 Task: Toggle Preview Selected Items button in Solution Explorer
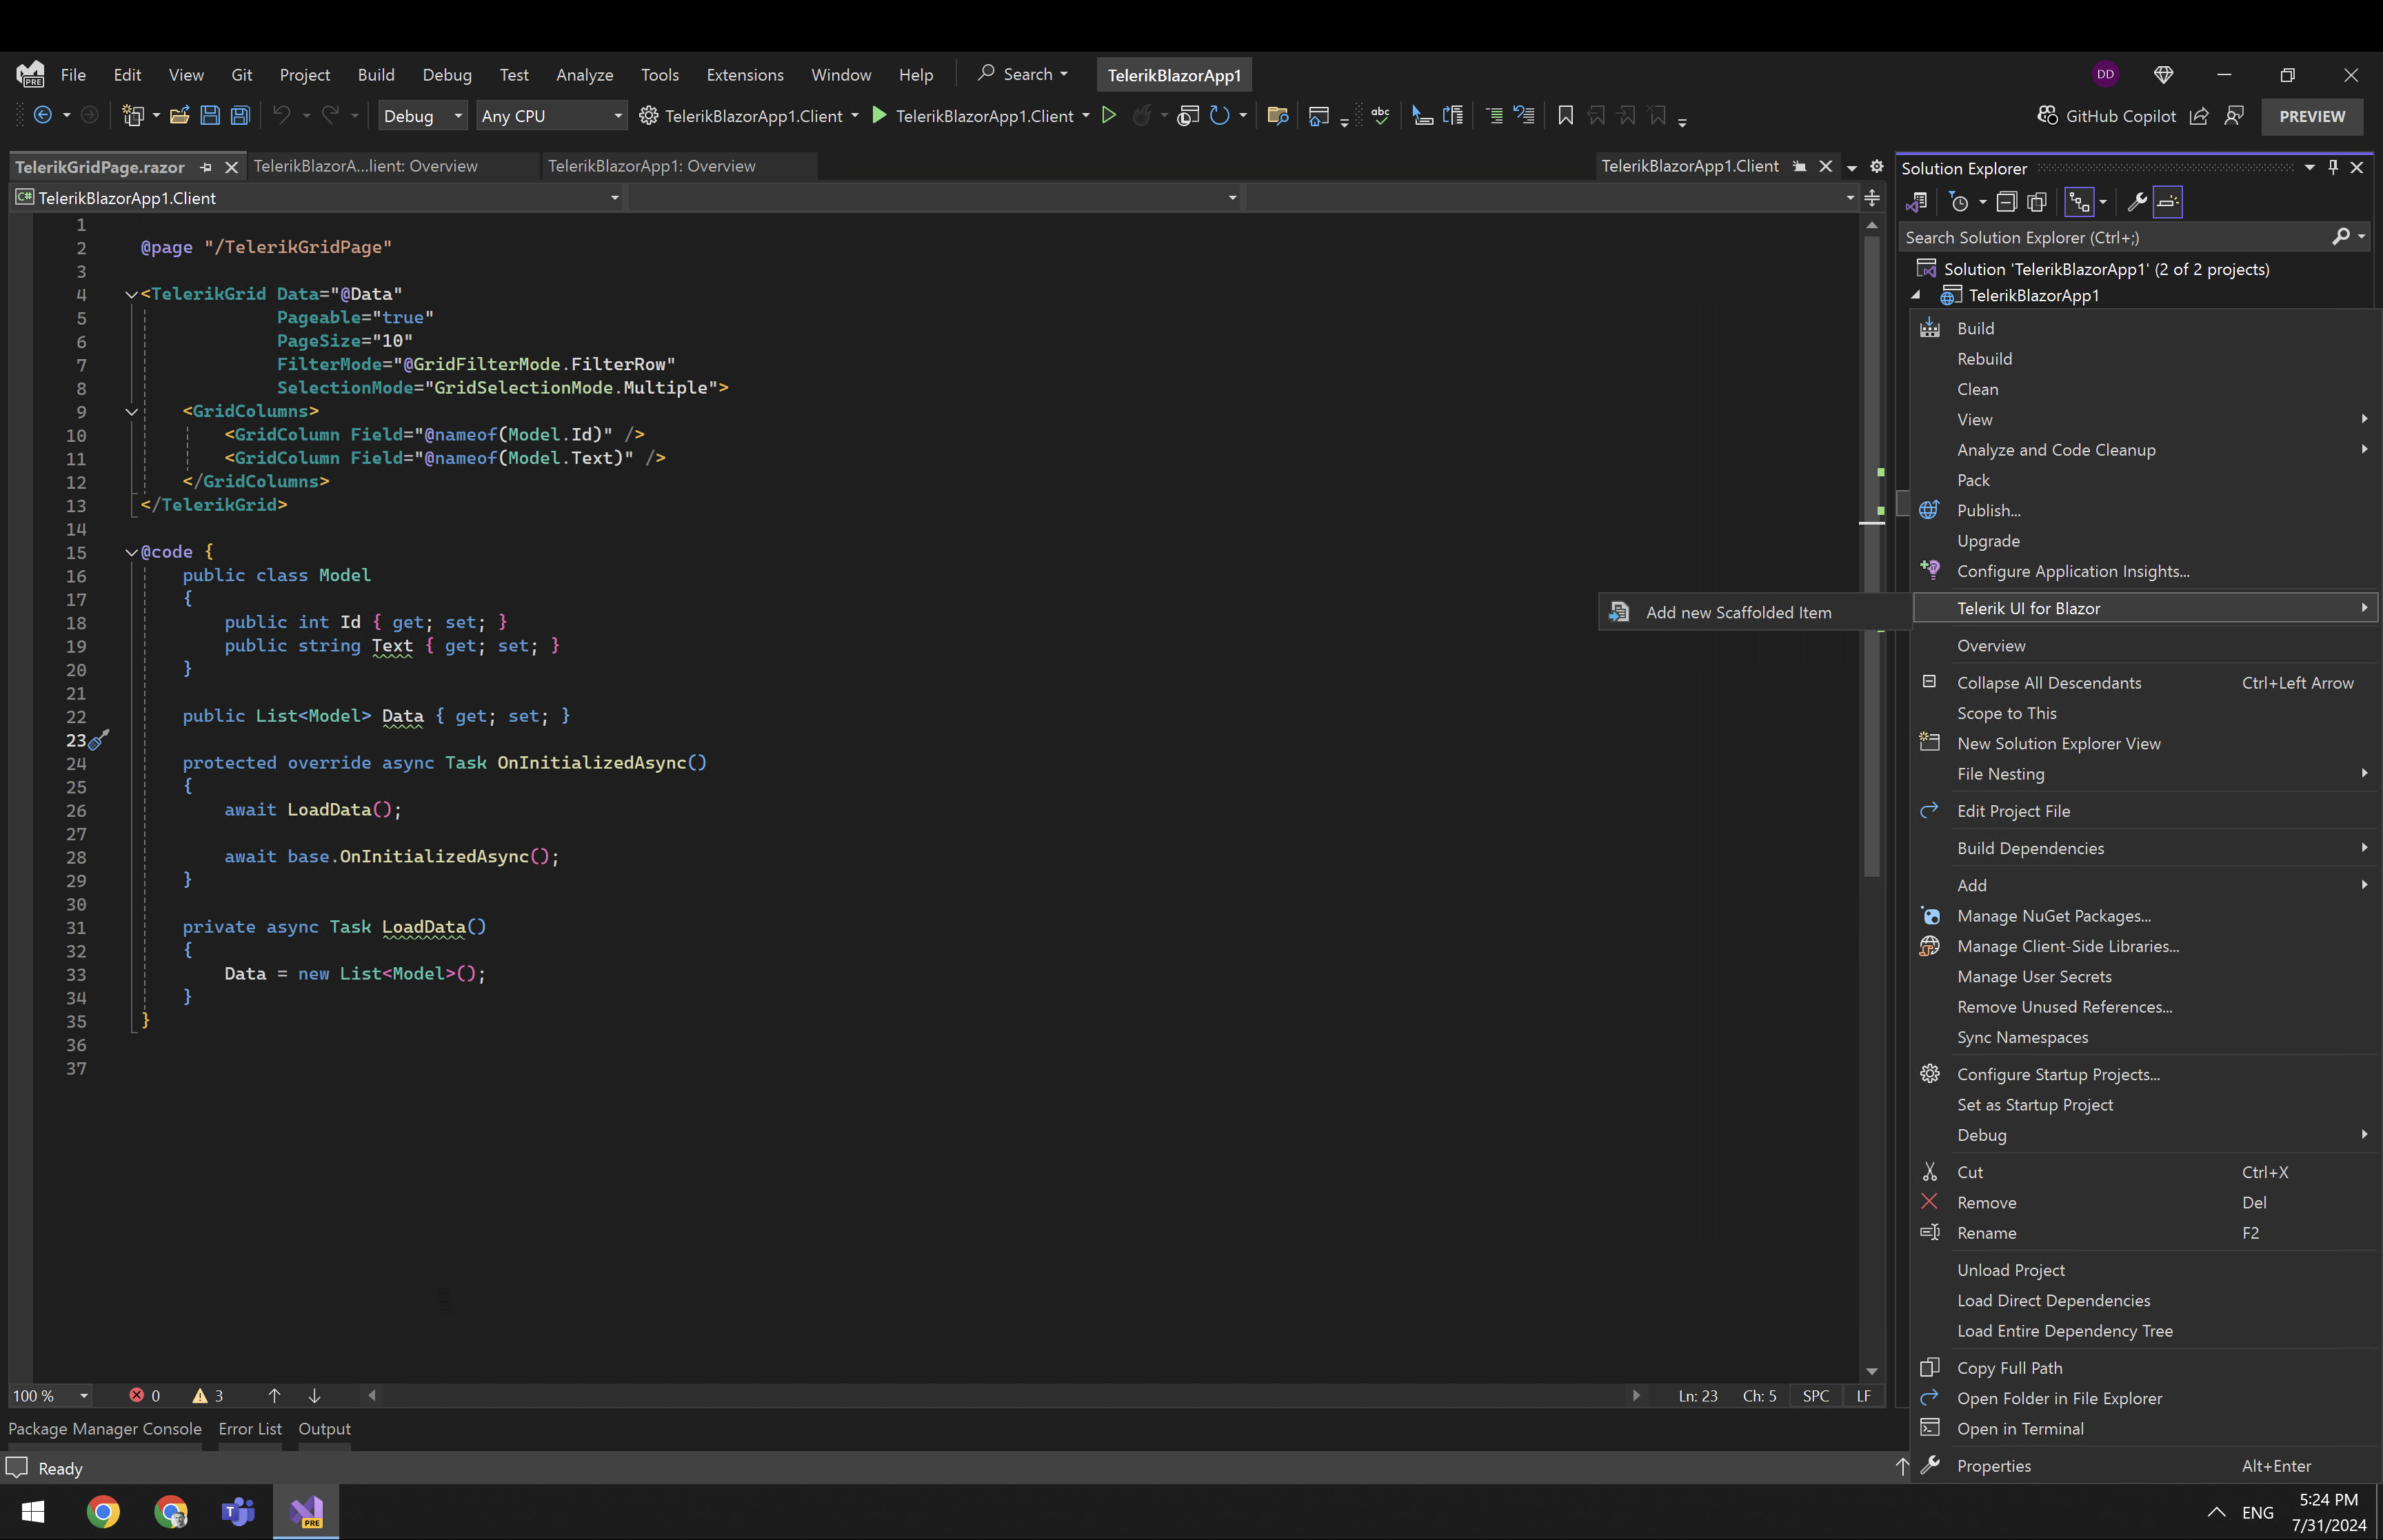tap(2167, 203)
